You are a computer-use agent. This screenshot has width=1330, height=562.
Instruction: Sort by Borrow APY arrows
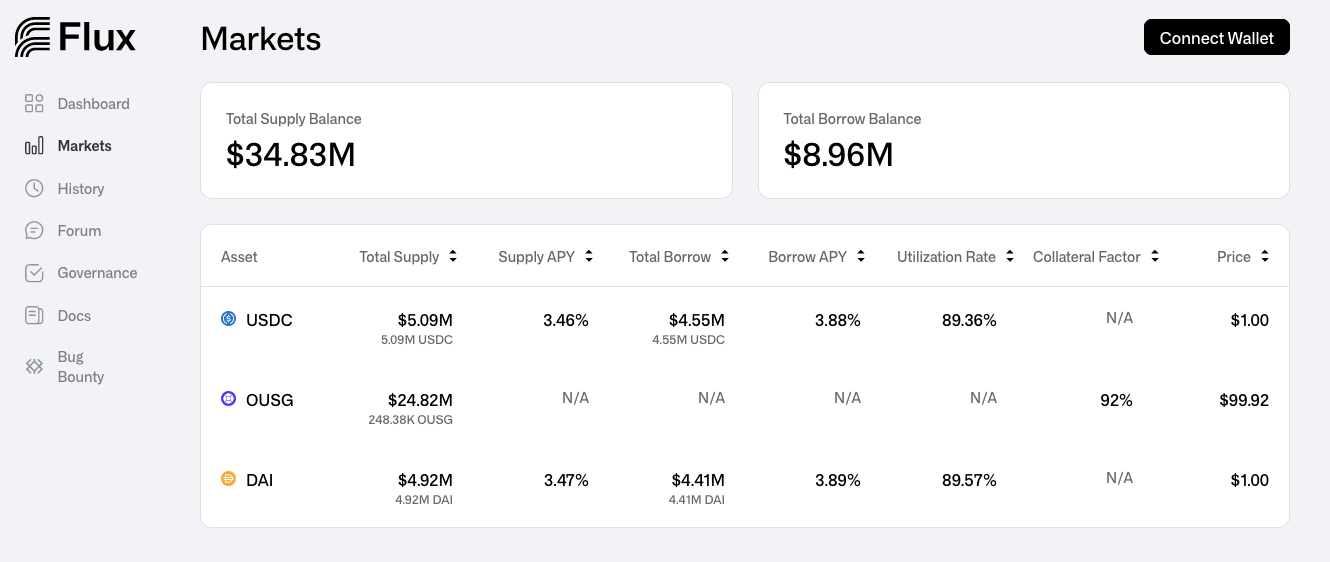coord(861,256)
